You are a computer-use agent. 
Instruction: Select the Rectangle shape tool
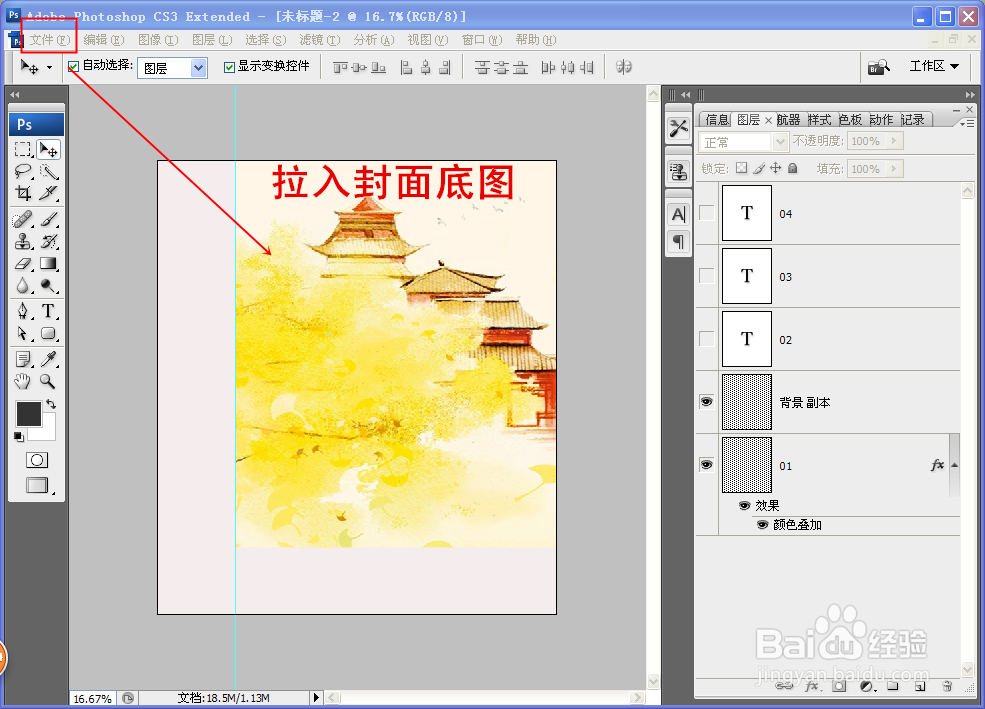point(48,333)
